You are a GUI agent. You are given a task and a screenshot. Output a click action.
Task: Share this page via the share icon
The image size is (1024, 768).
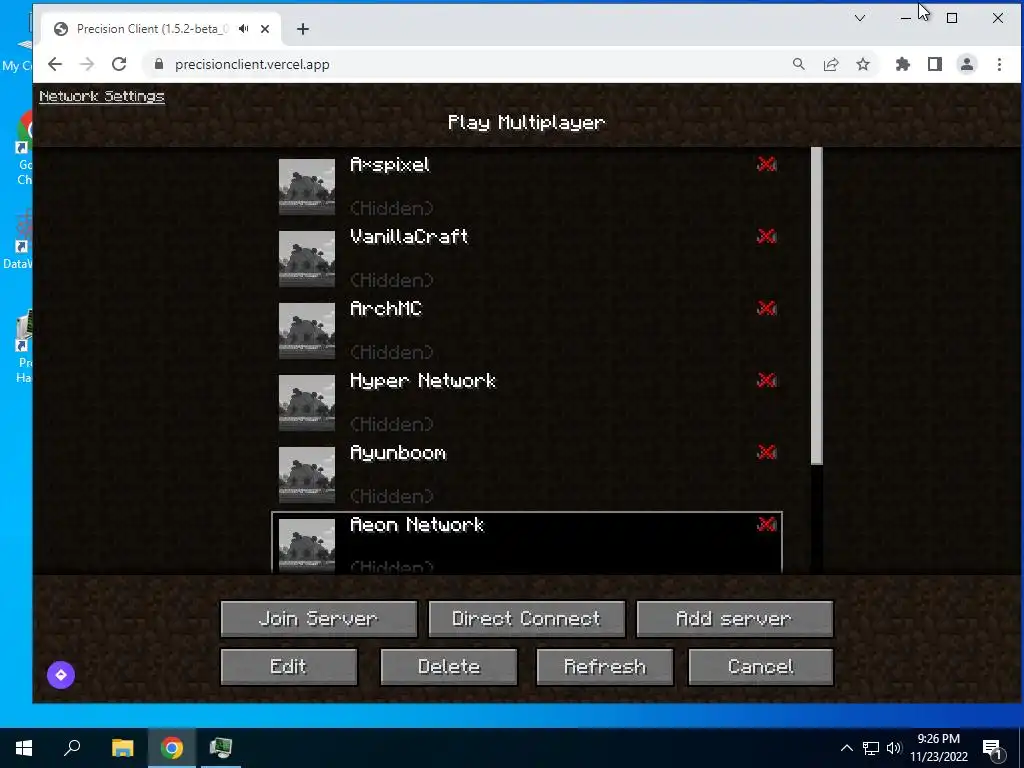coord(831,64)
